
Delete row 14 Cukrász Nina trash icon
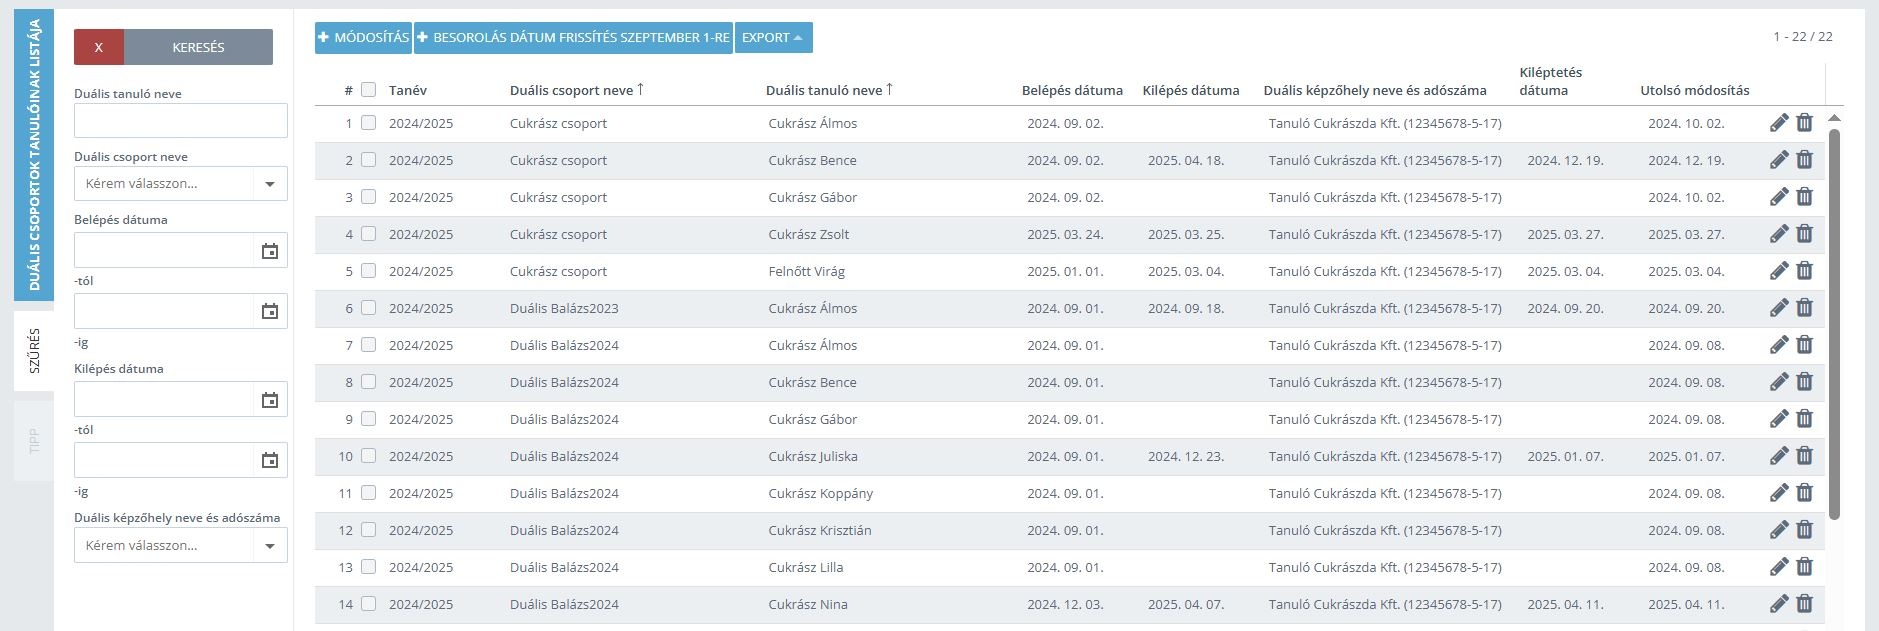[x=1804, y=604]
